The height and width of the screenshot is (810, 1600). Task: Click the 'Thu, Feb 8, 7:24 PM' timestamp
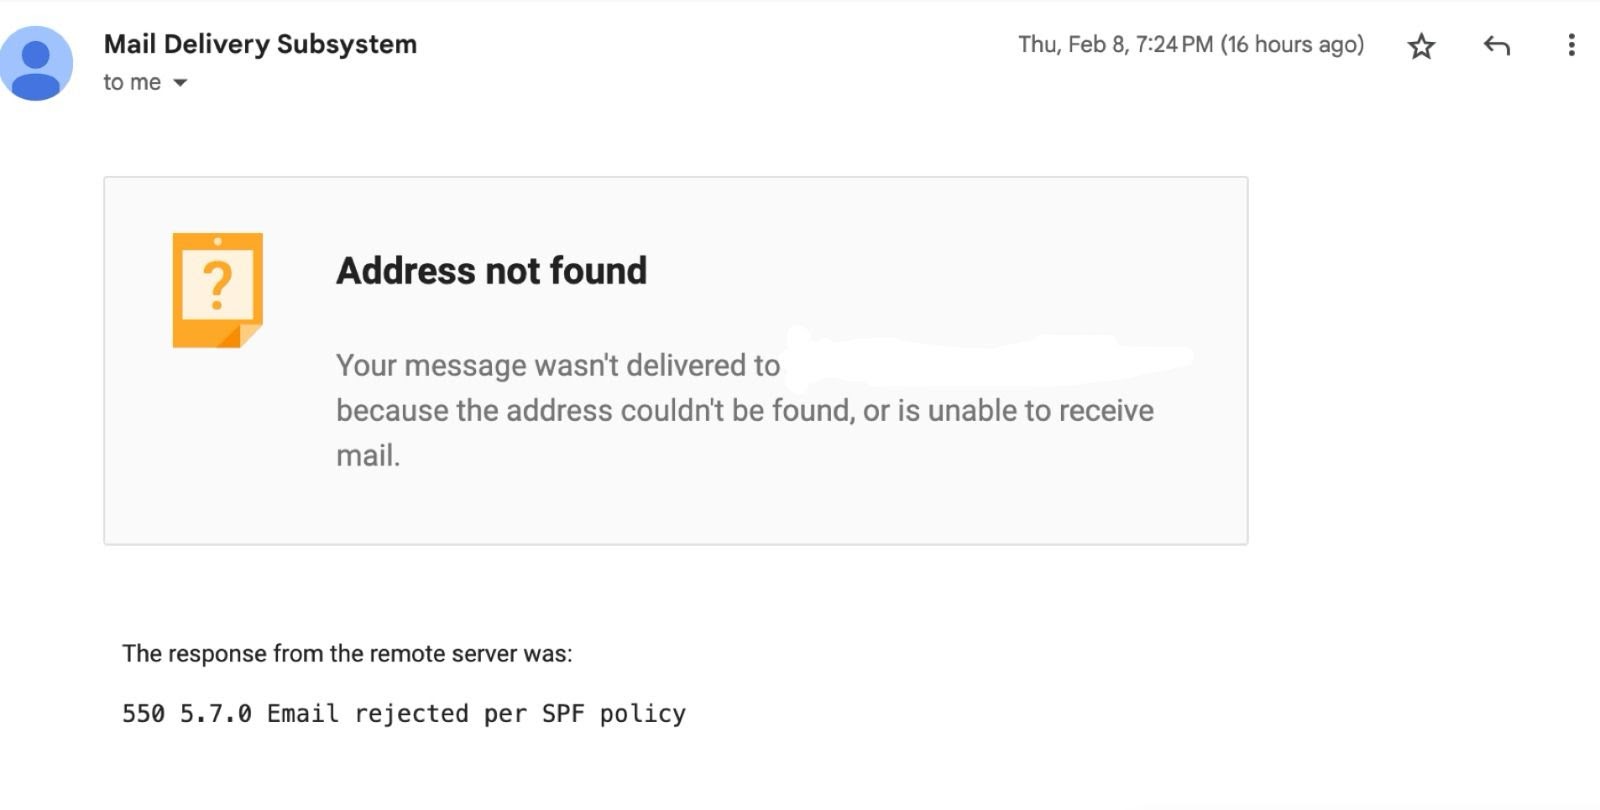(1115, 44)
